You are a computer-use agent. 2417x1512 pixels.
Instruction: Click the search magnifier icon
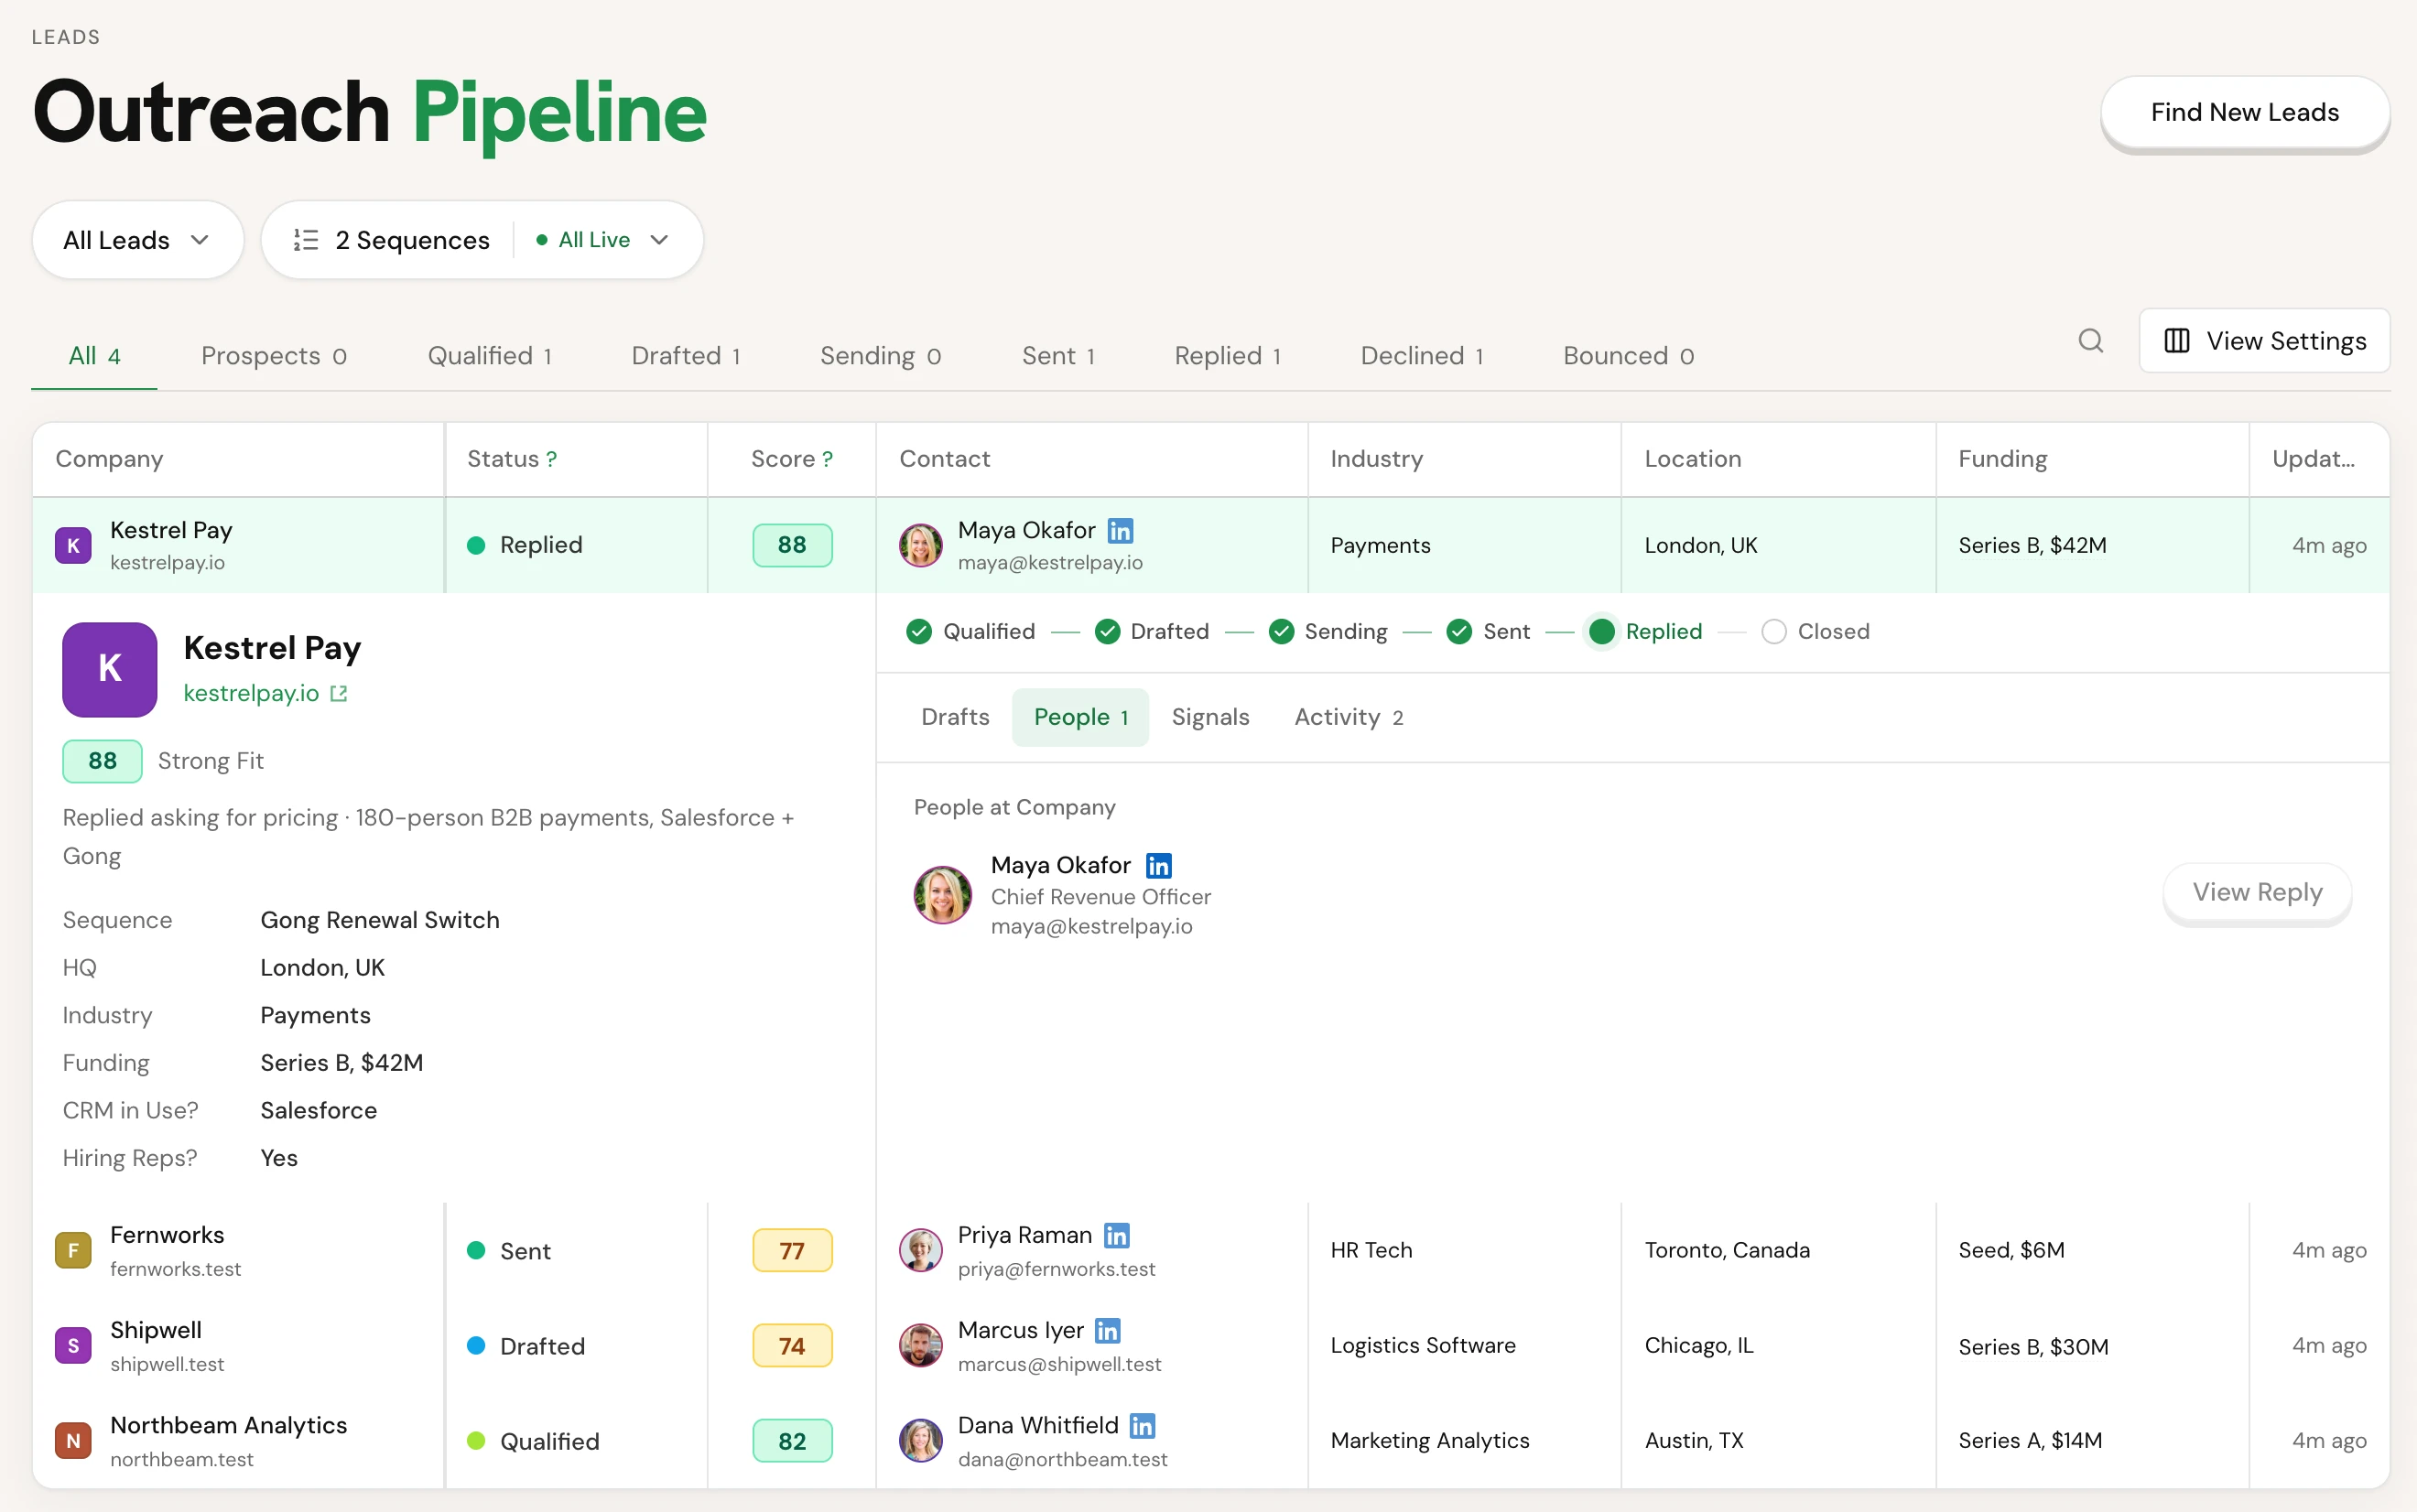pyautogui.click(x=2090, y=341)
